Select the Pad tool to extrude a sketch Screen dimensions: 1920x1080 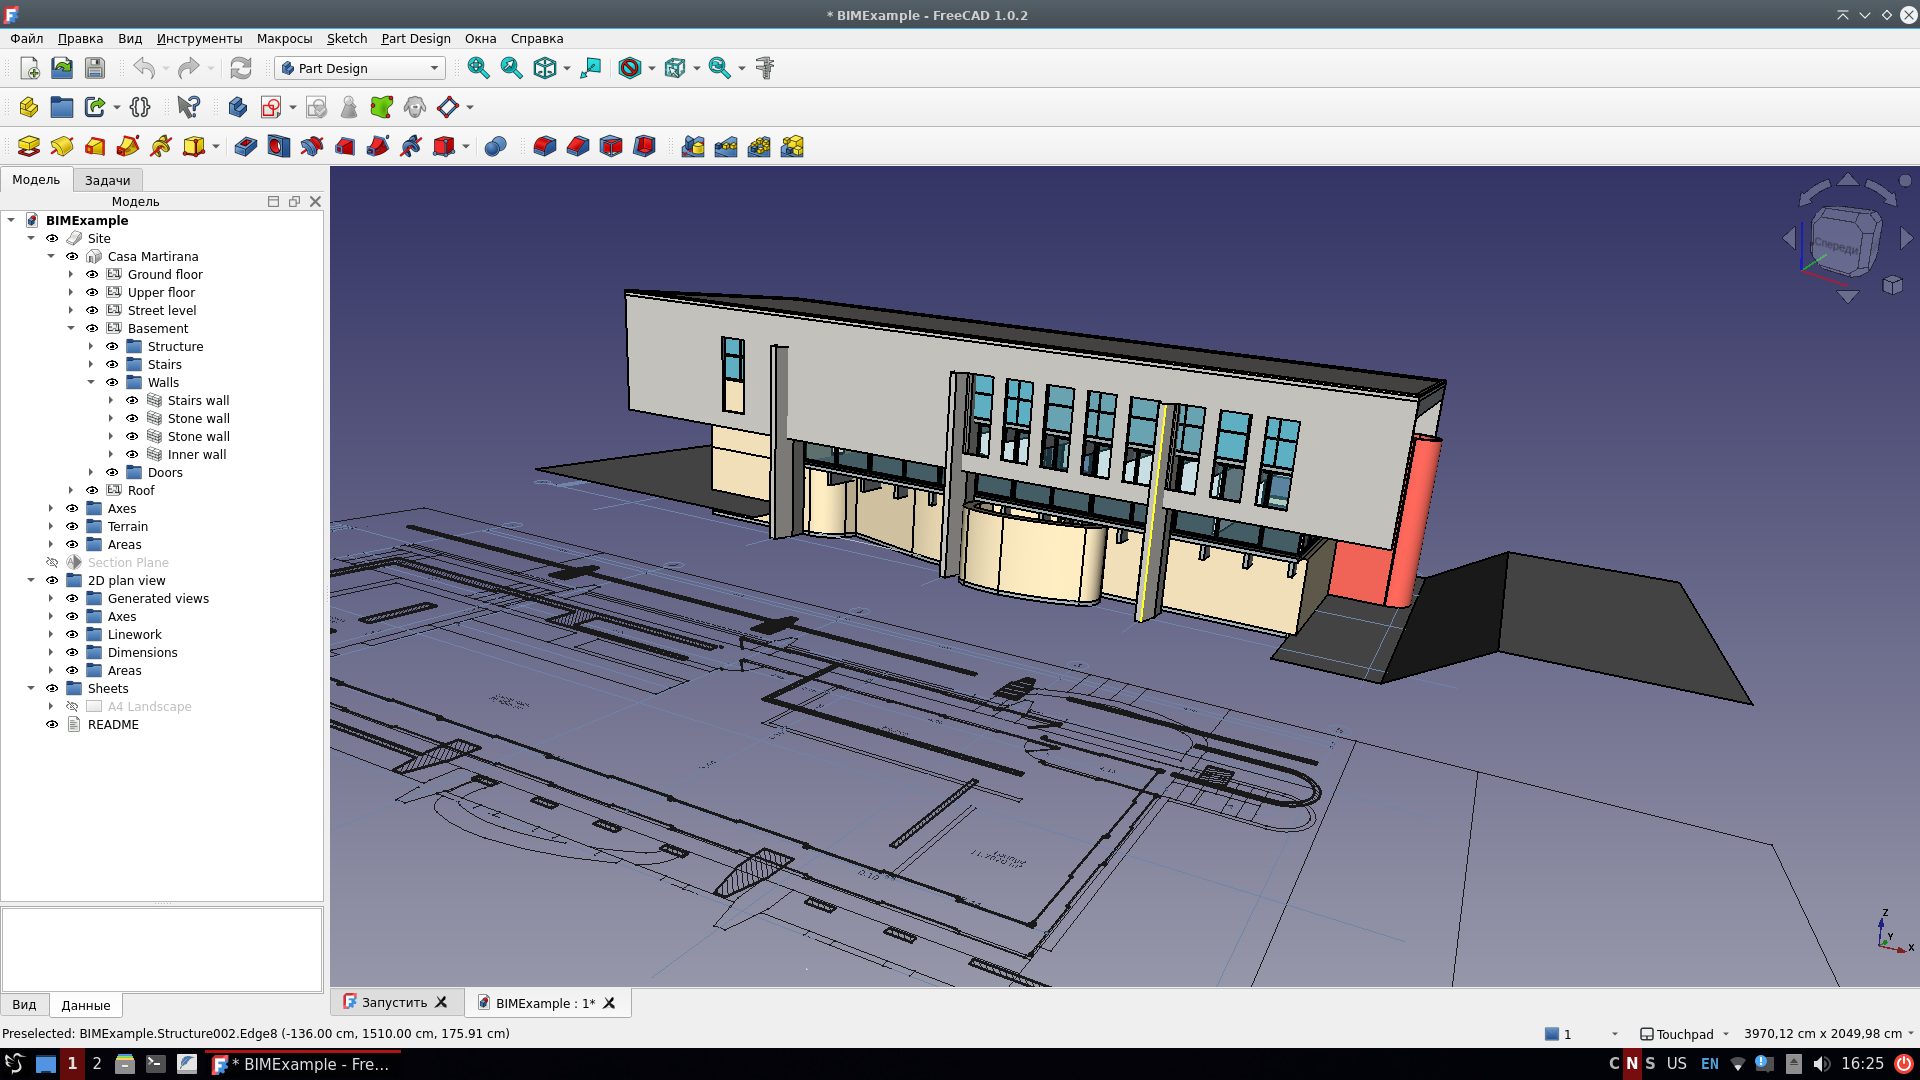click(x=28, y=146)
